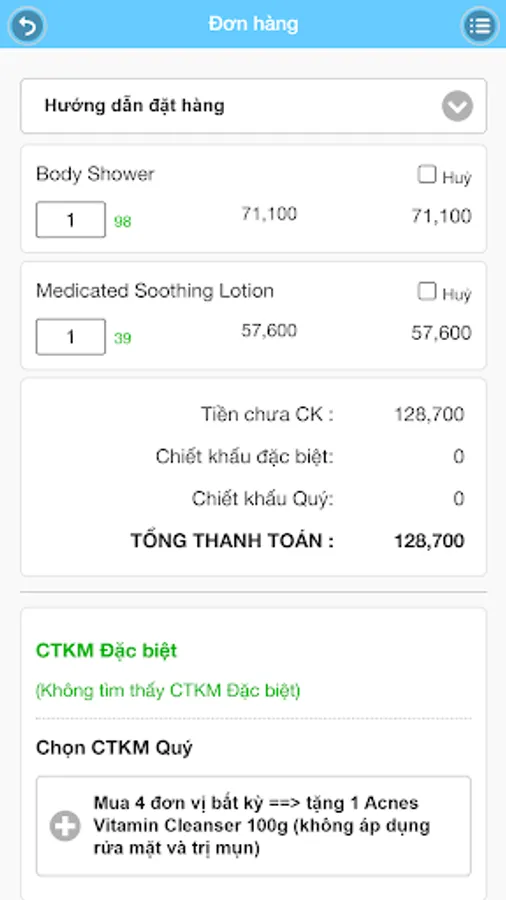Viewport: 506px width, 900px height.
Task: Check Huỷ box for Medicated Soothing Lotion
Action: point(427,292)
